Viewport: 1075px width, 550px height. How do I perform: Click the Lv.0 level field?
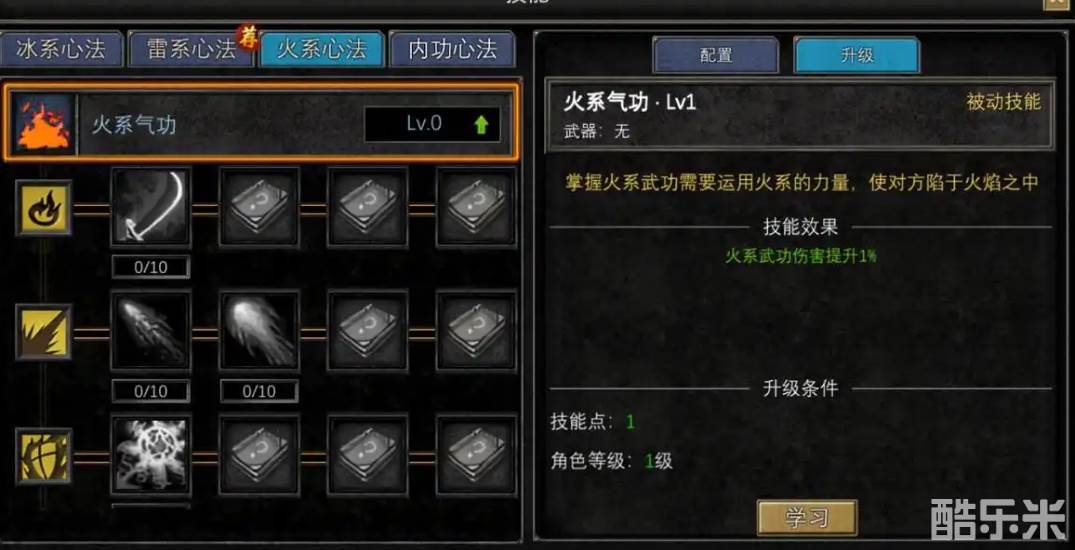432,124
